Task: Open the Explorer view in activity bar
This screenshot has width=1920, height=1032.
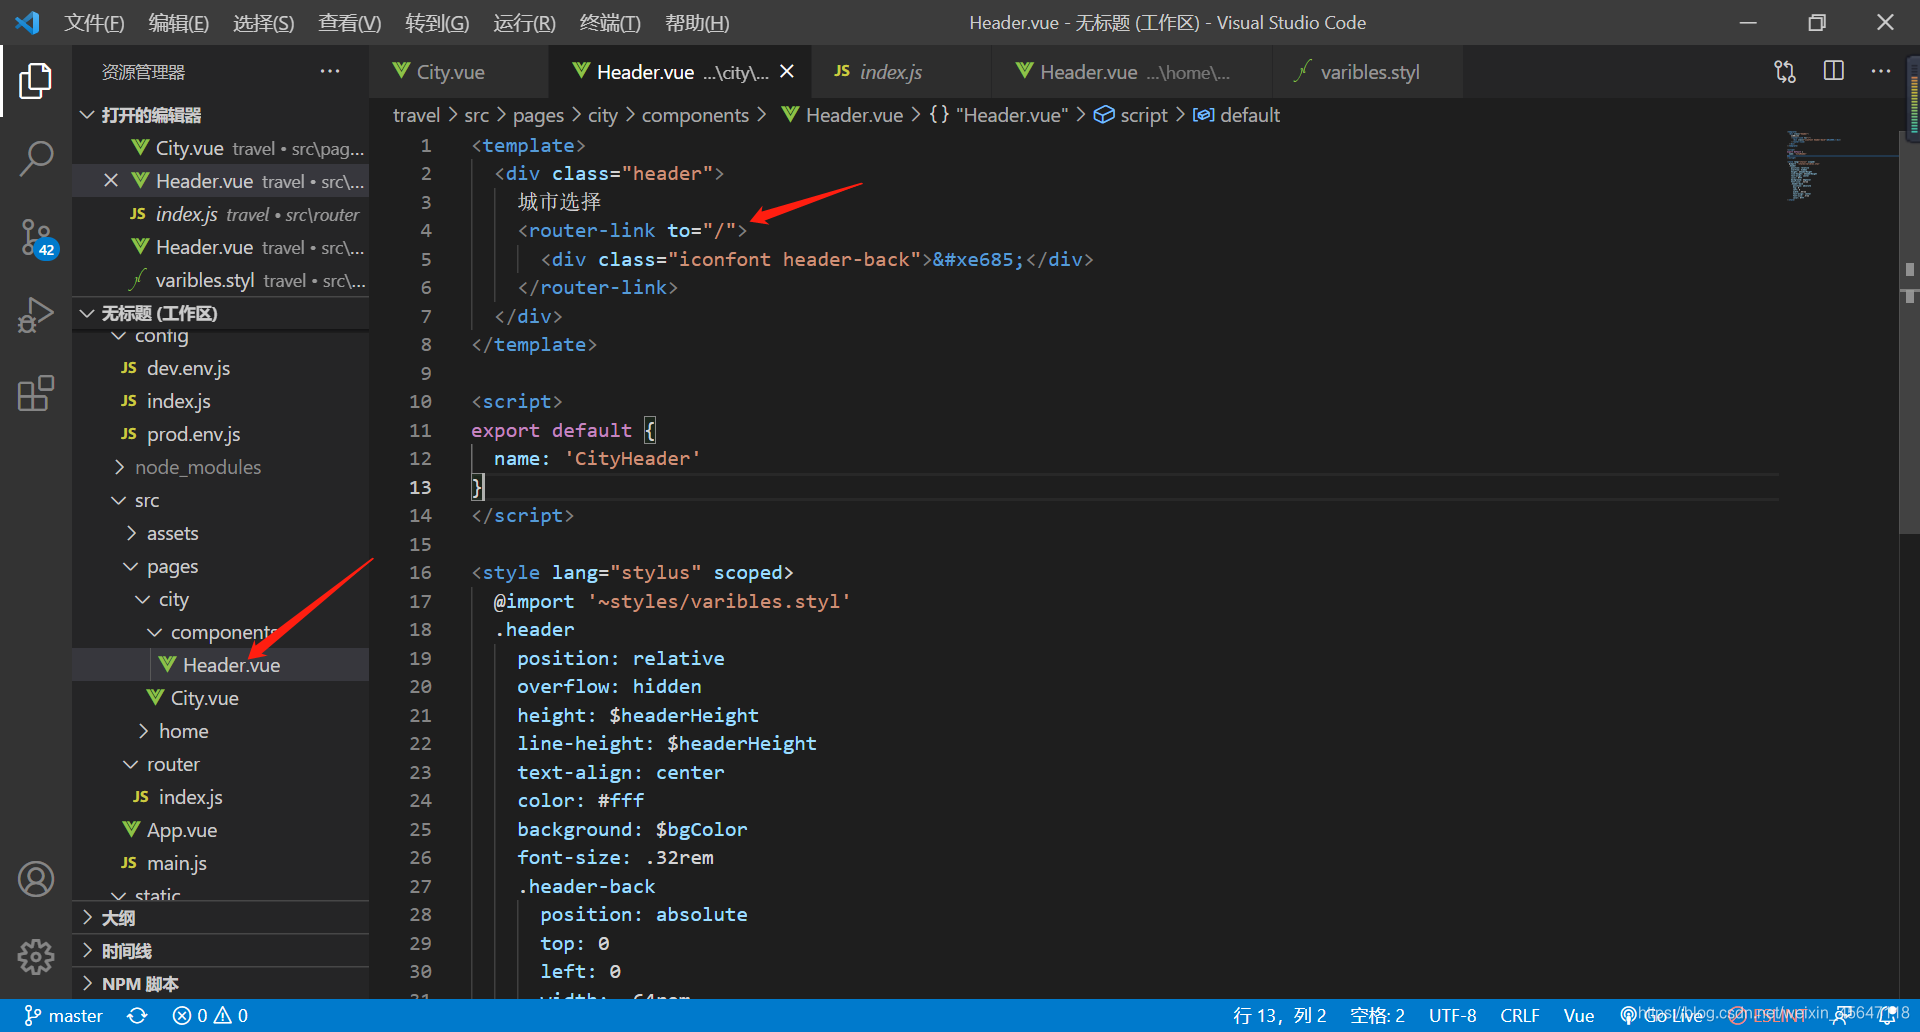Action: pos(36,81)
